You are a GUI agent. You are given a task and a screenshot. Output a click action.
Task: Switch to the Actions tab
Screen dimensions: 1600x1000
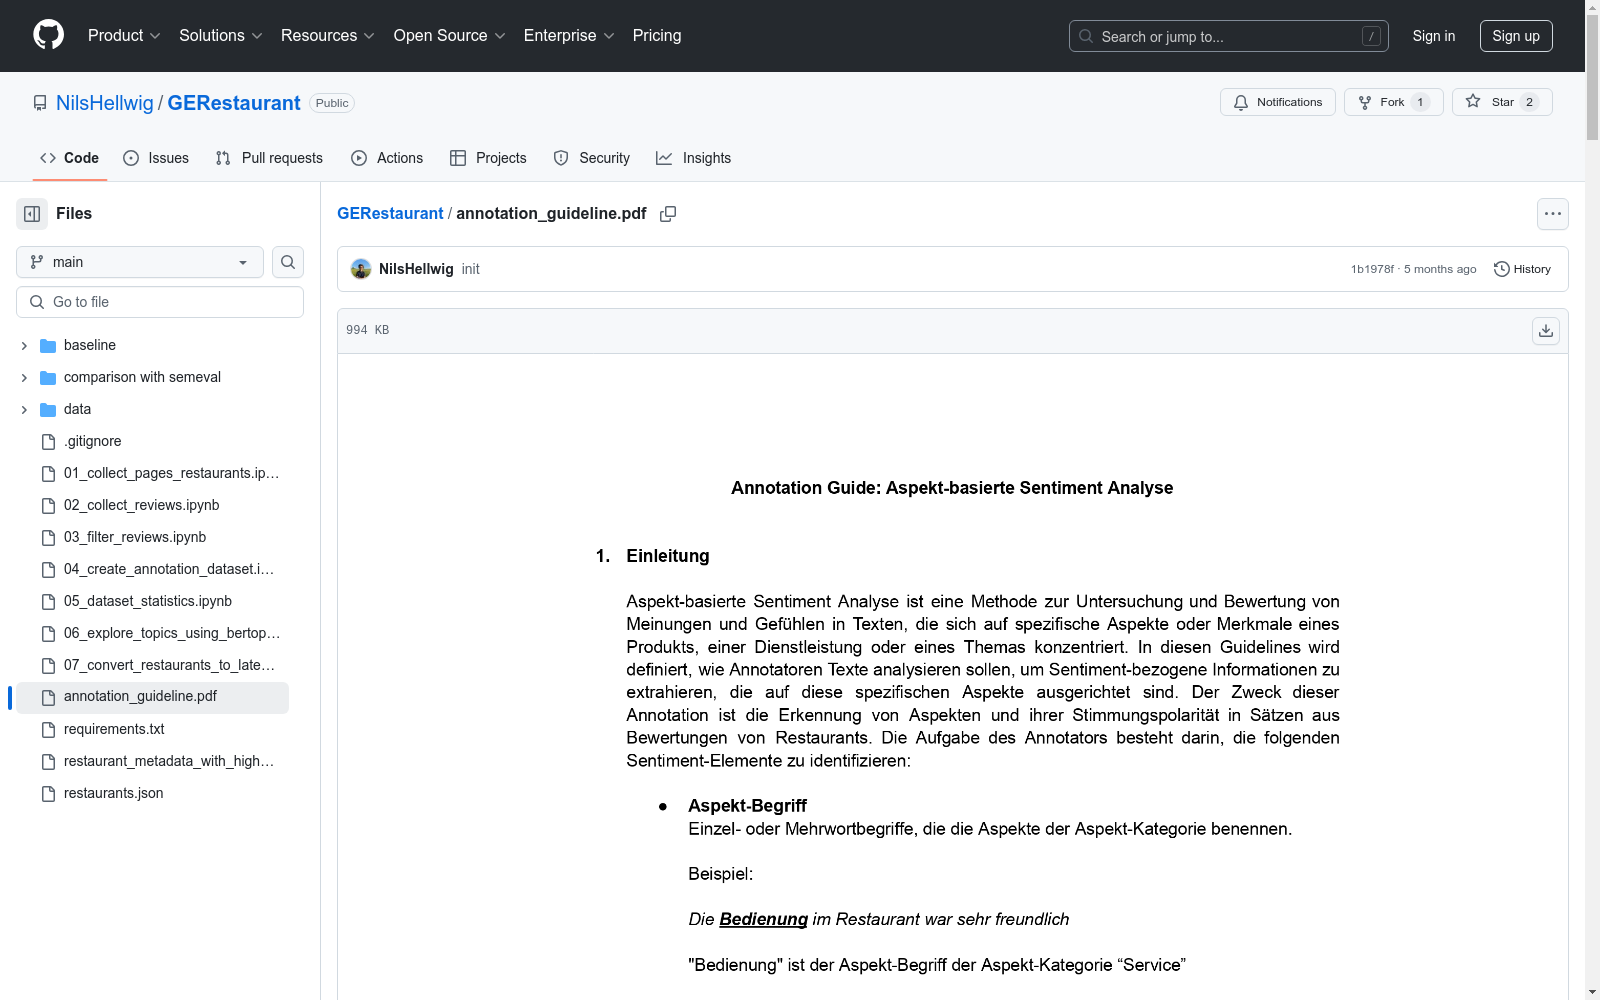tap(387, 158)
